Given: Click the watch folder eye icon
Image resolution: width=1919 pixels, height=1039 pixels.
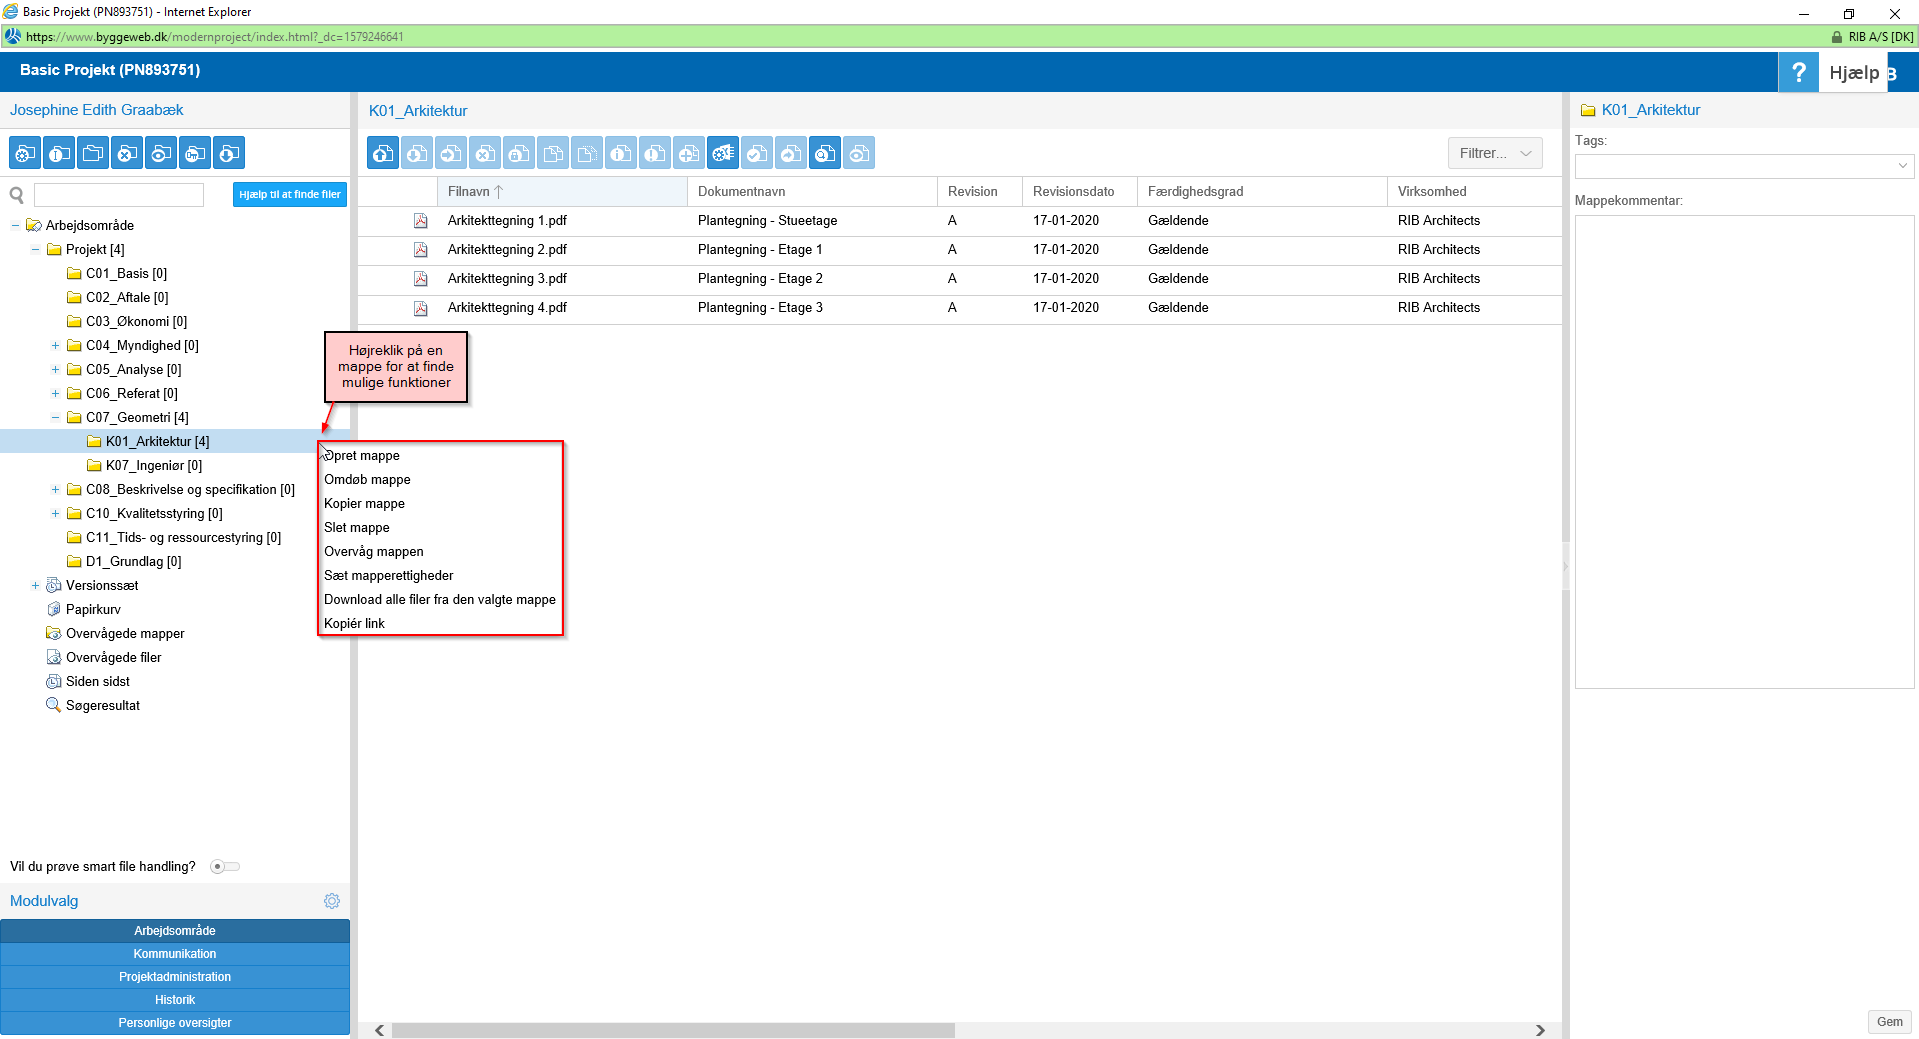Looking at the screenshot, I should coord(161,153).
